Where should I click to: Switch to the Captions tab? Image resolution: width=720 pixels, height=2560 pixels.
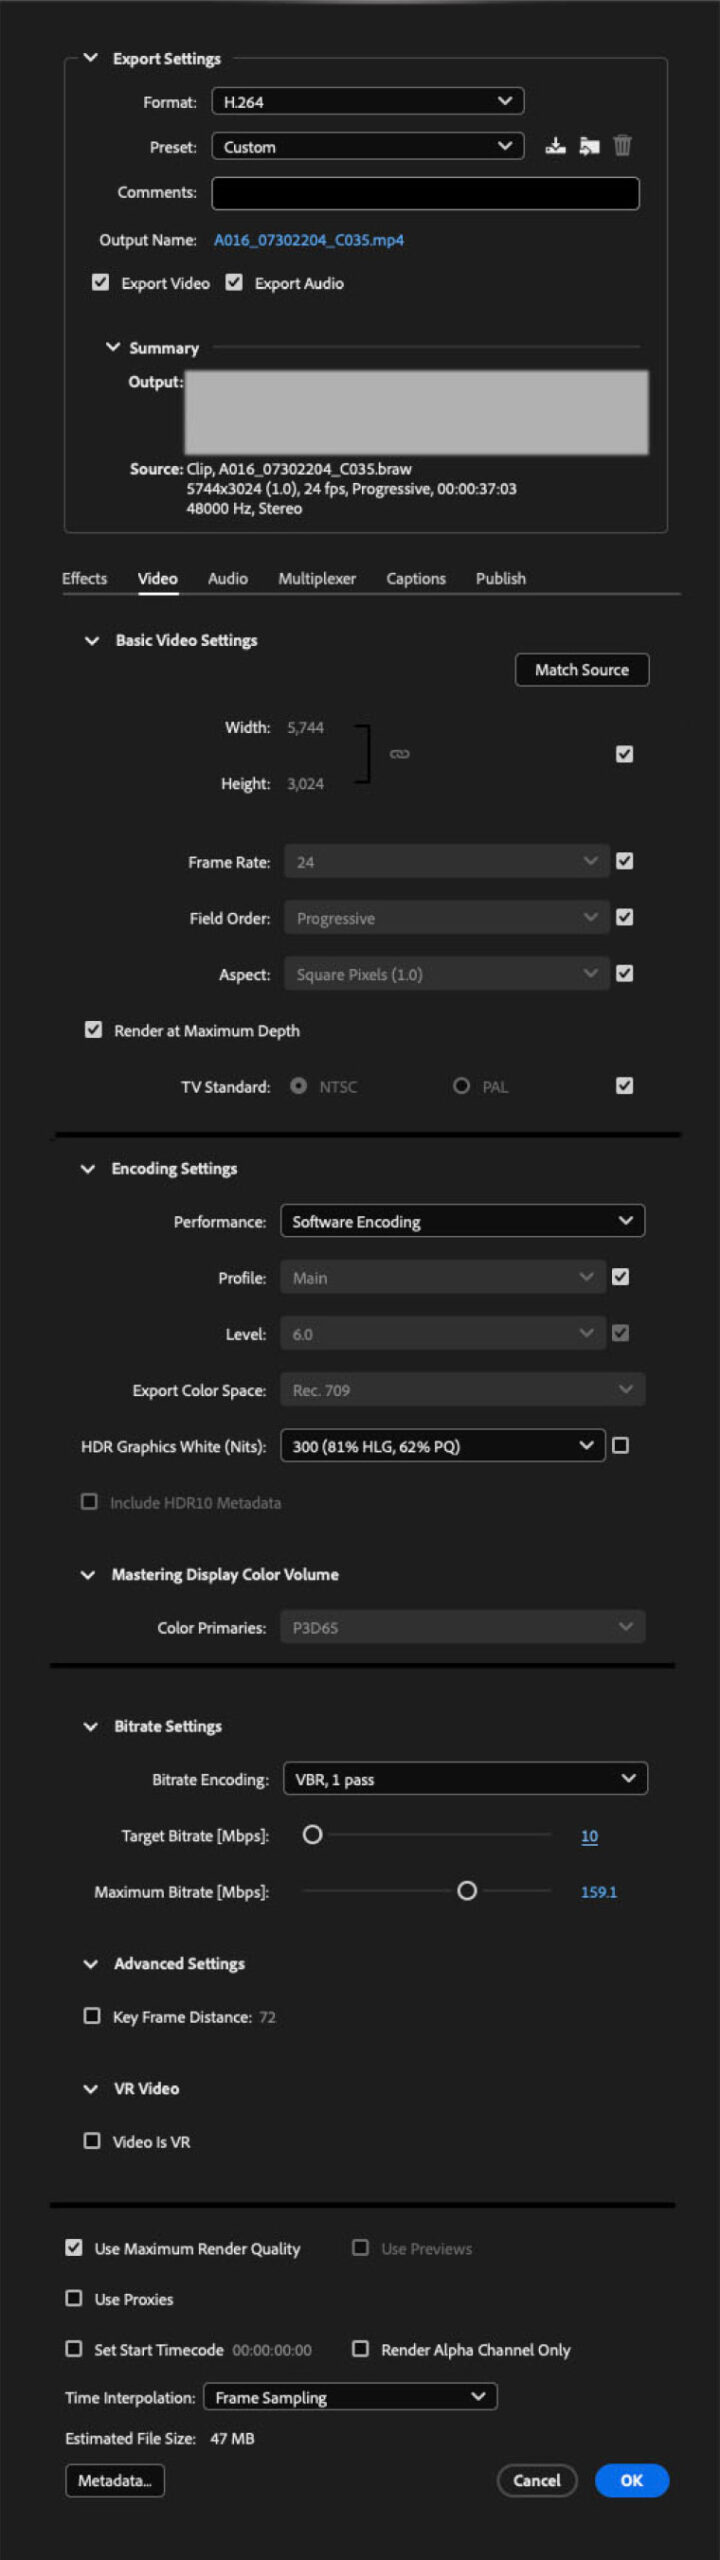416,578
